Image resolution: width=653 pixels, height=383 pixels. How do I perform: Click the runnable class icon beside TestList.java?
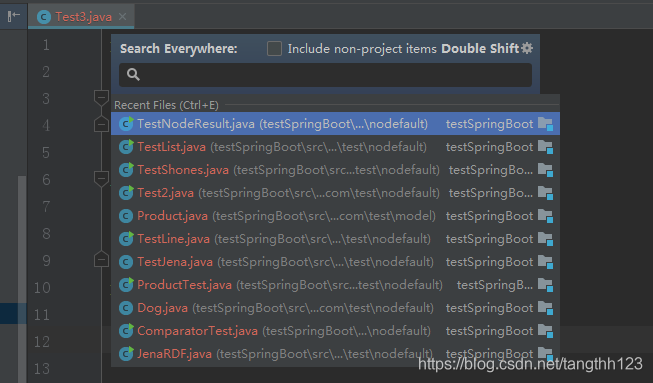pos(126,147)
